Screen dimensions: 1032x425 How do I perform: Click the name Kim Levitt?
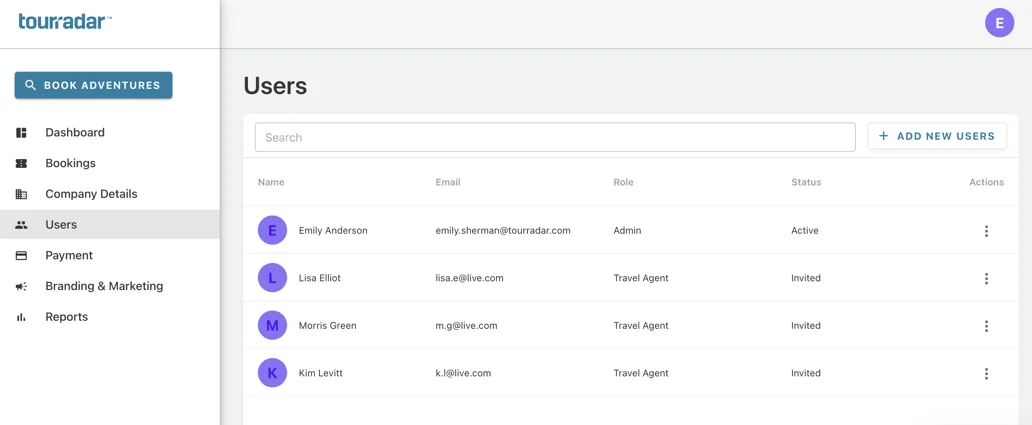[321, 373]
